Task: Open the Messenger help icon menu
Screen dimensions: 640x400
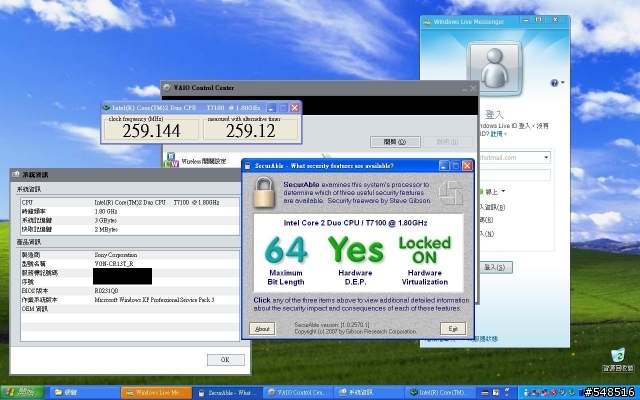Action: [x=557, y=83]
